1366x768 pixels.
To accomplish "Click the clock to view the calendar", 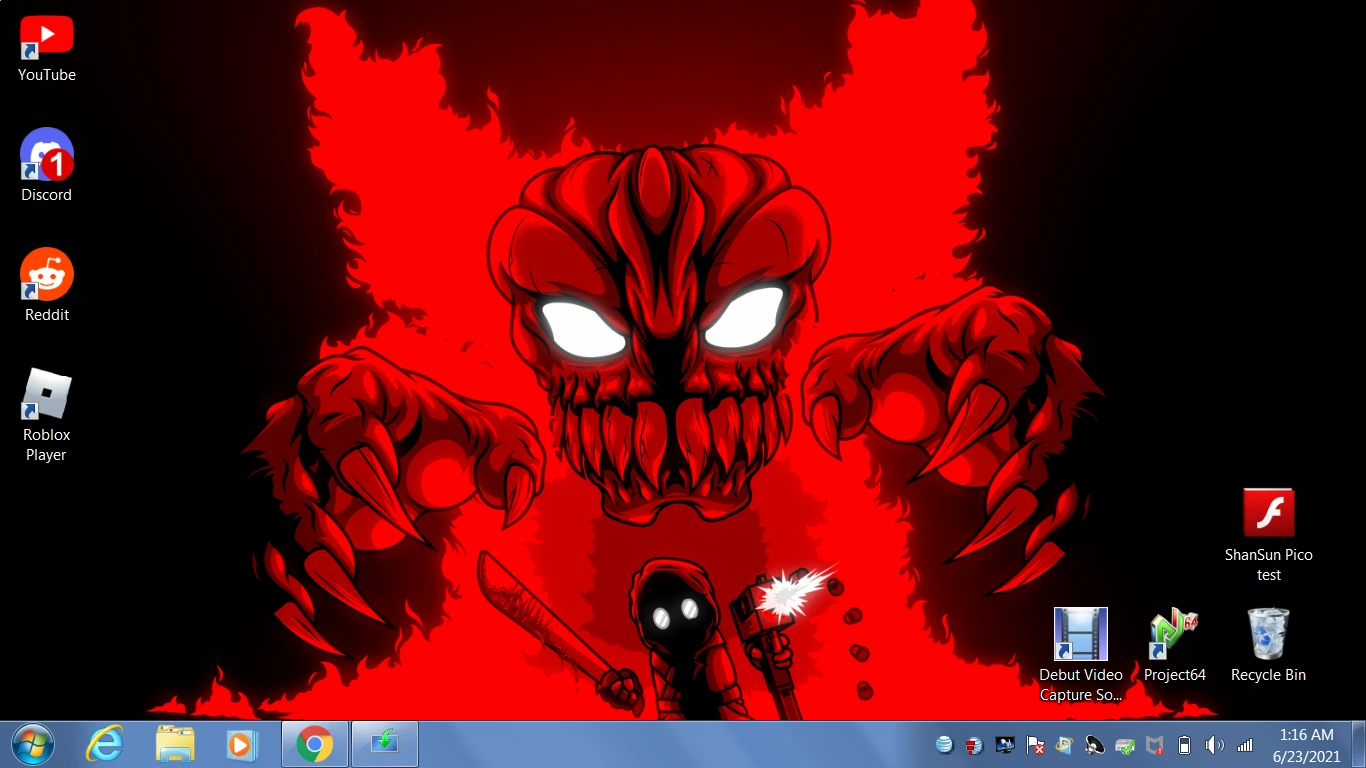I will tap(1306, 744).
